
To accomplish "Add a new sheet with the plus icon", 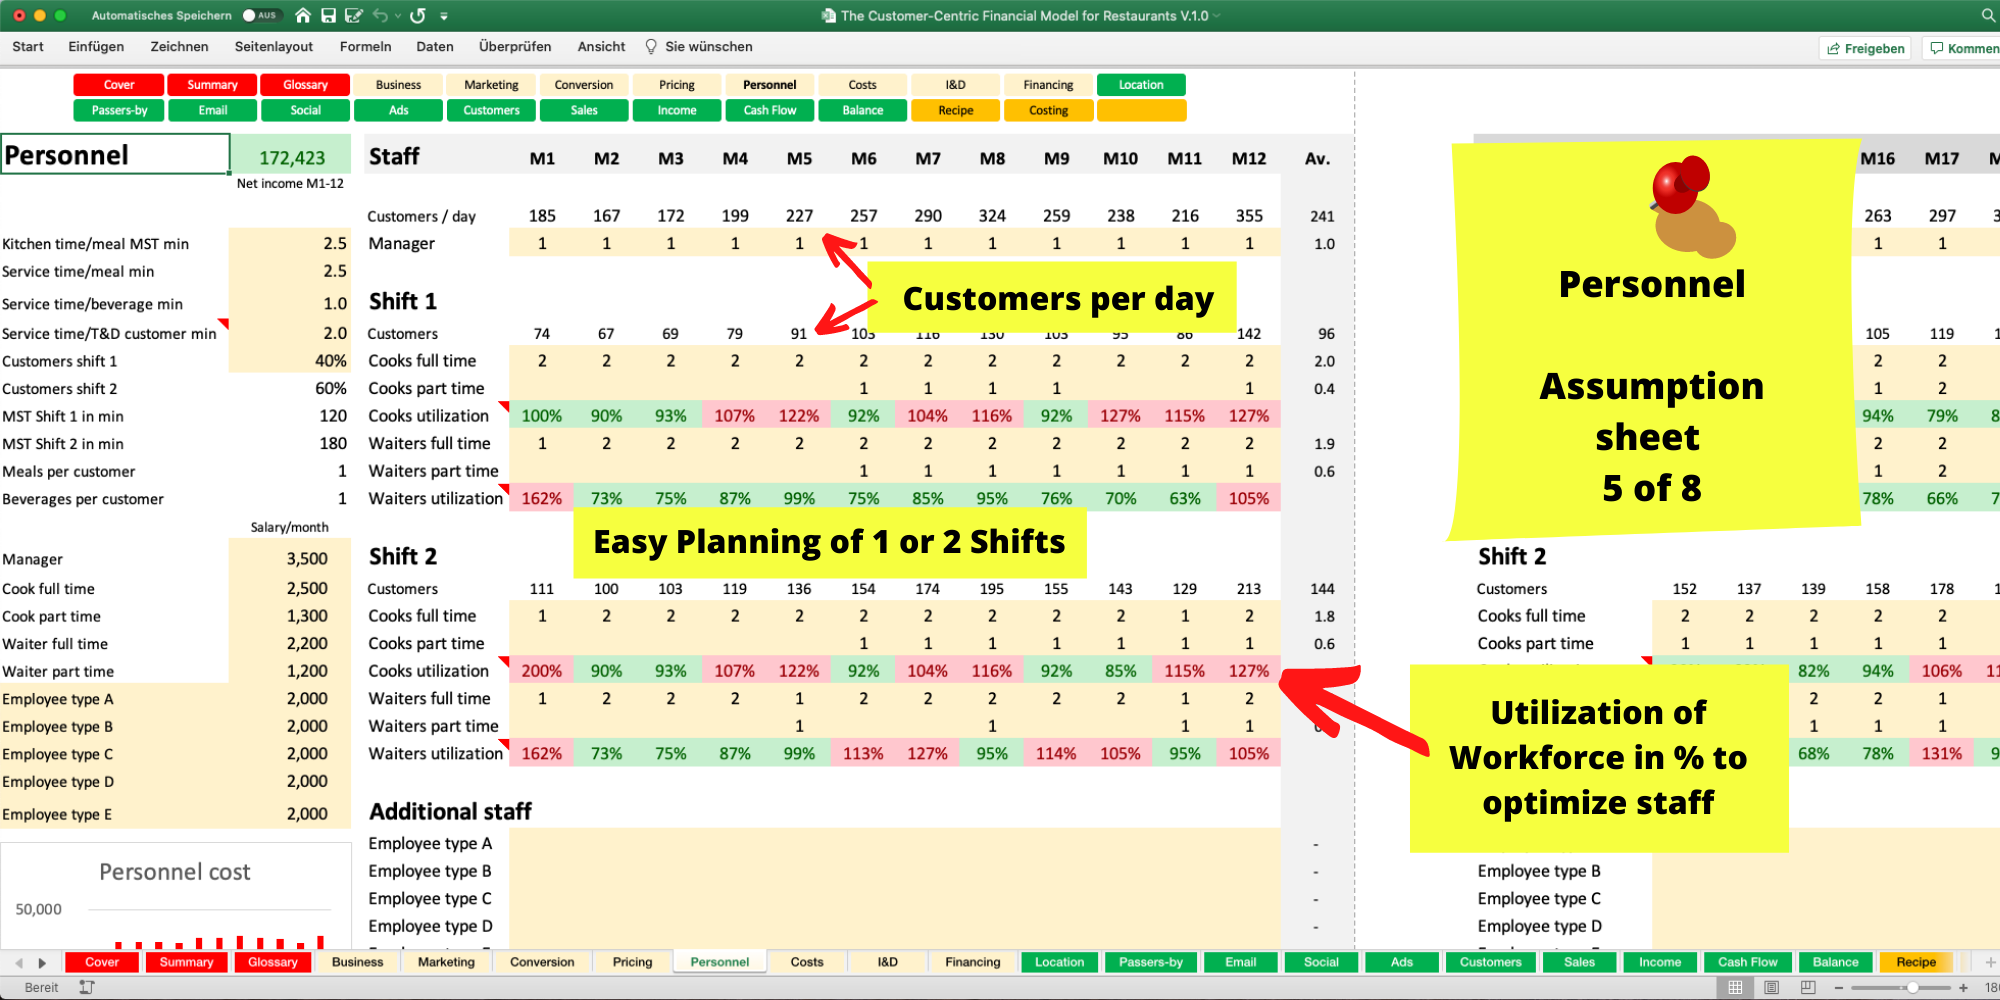I will tap(1990, 962).
